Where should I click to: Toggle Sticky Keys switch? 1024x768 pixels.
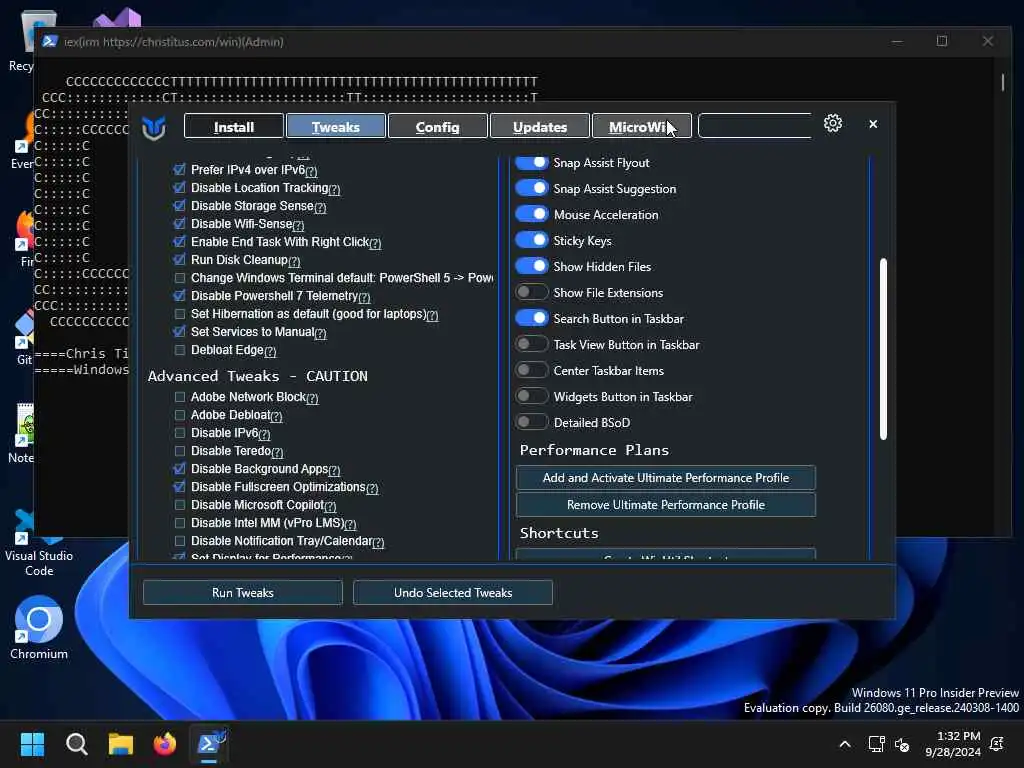point(532,240)
